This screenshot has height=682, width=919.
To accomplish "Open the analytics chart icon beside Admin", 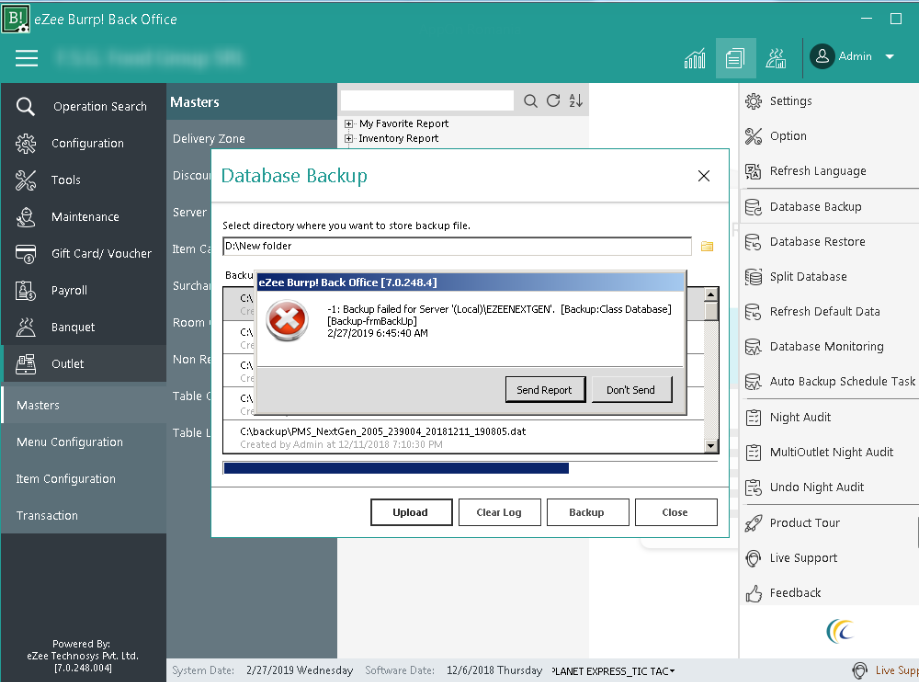I will tap(775, 58).
